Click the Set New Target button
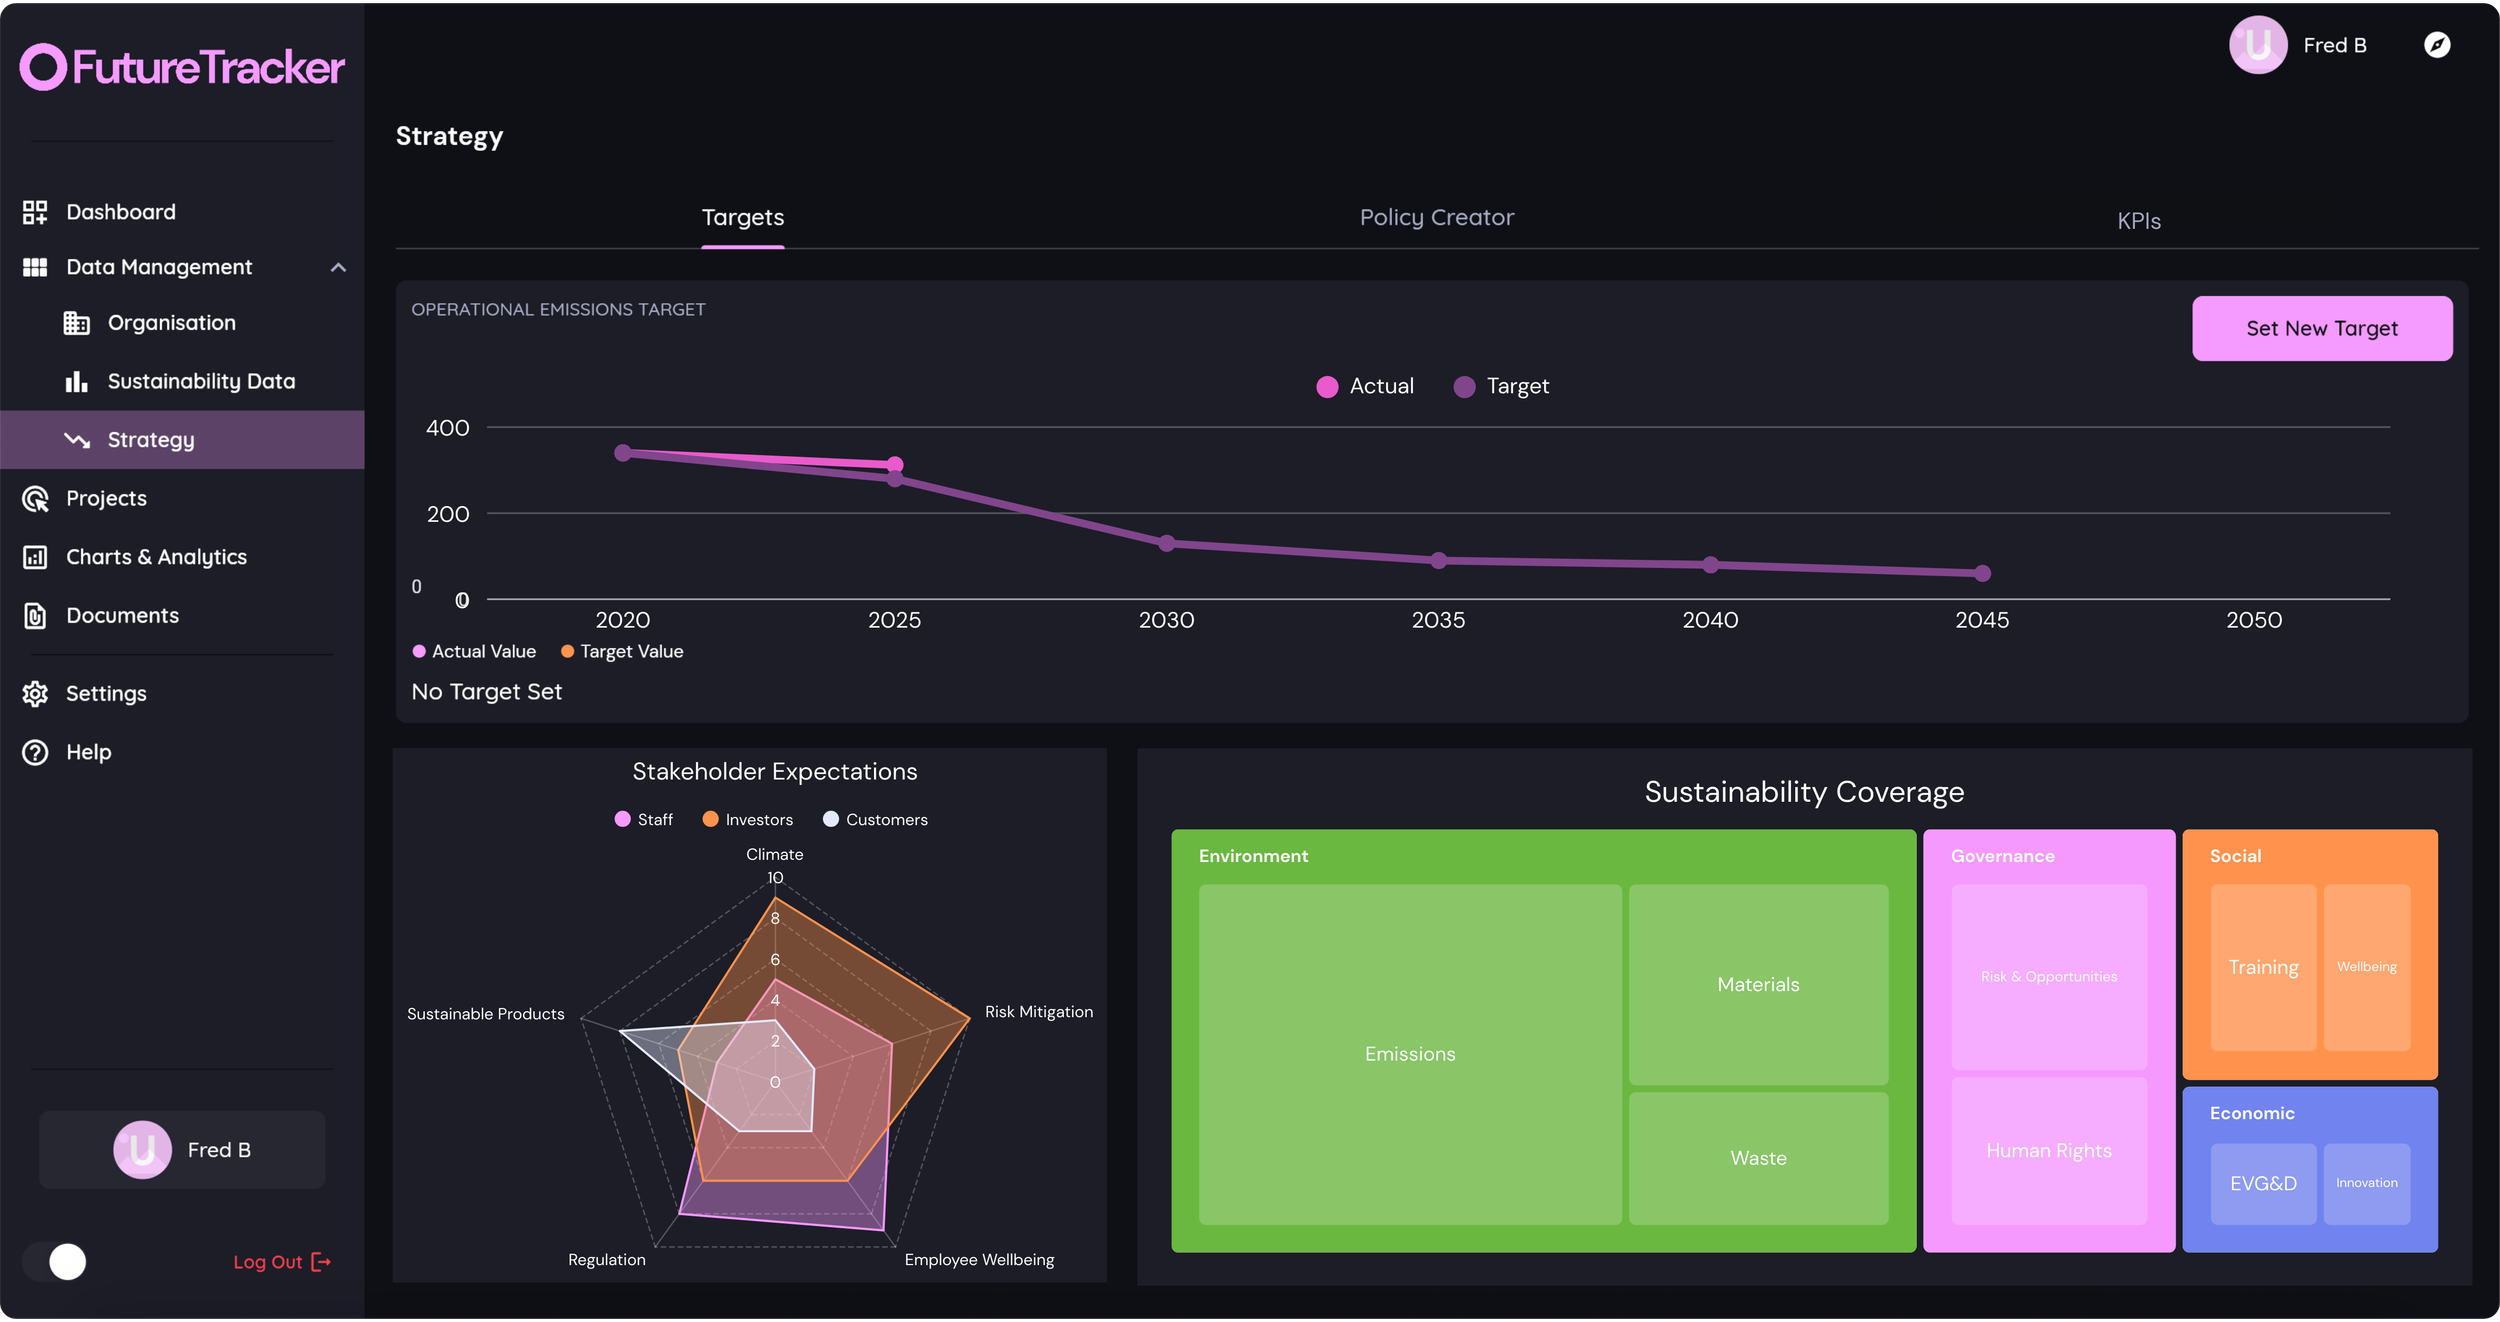2500x1322 pixels. click(2321, 328)
